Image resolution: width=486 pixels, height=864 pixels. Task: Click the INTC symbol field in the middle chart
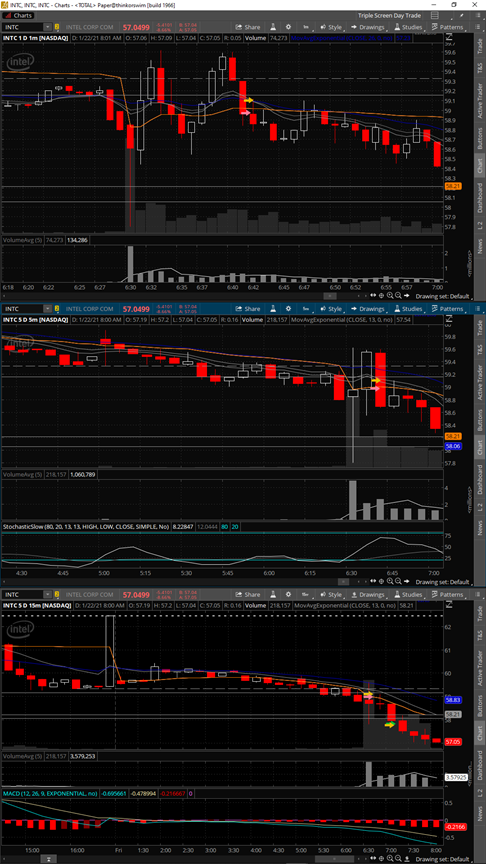tap(23, 309)
